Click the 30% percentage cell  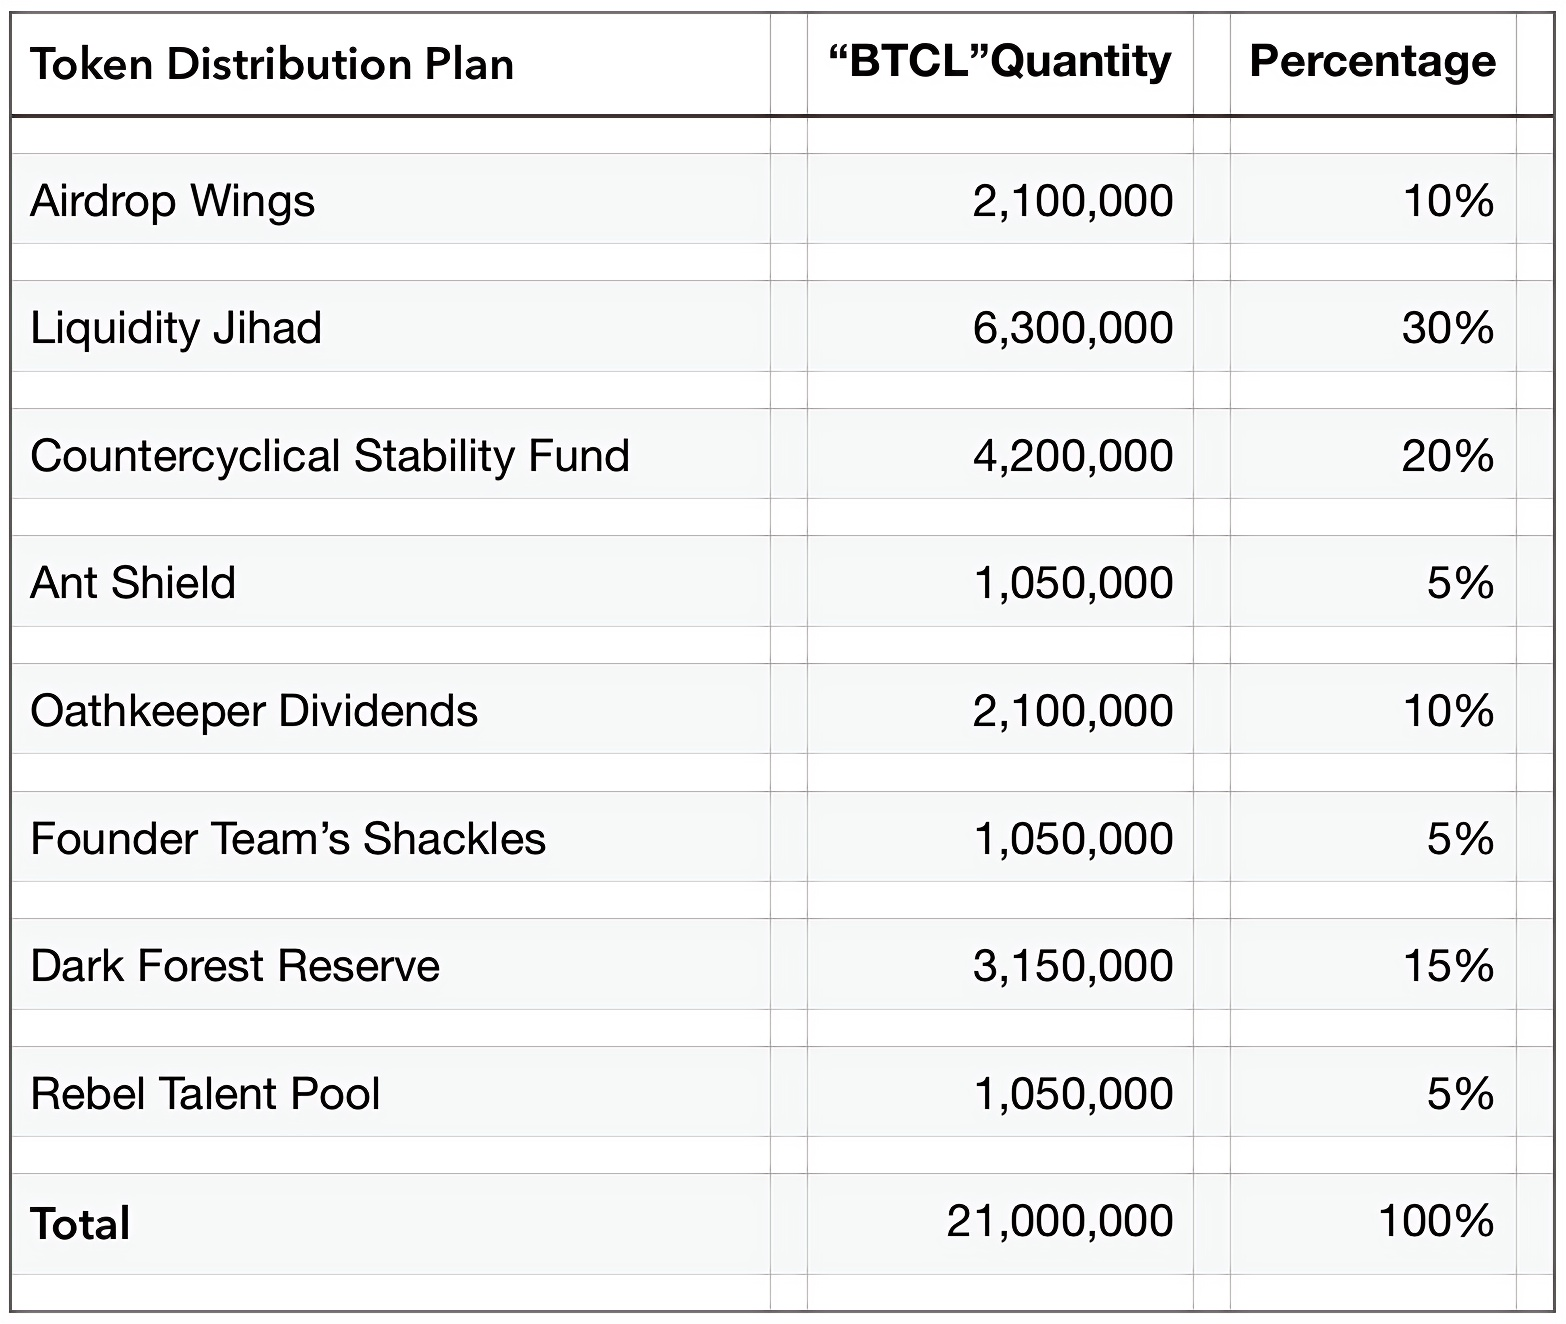click(1448, 328)
